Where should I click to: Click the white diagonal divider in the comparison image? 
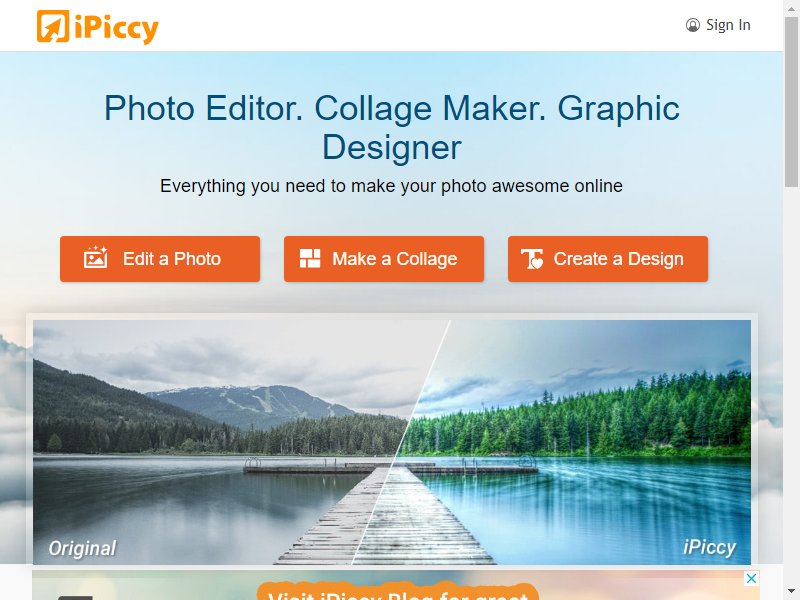pos(402,441)
